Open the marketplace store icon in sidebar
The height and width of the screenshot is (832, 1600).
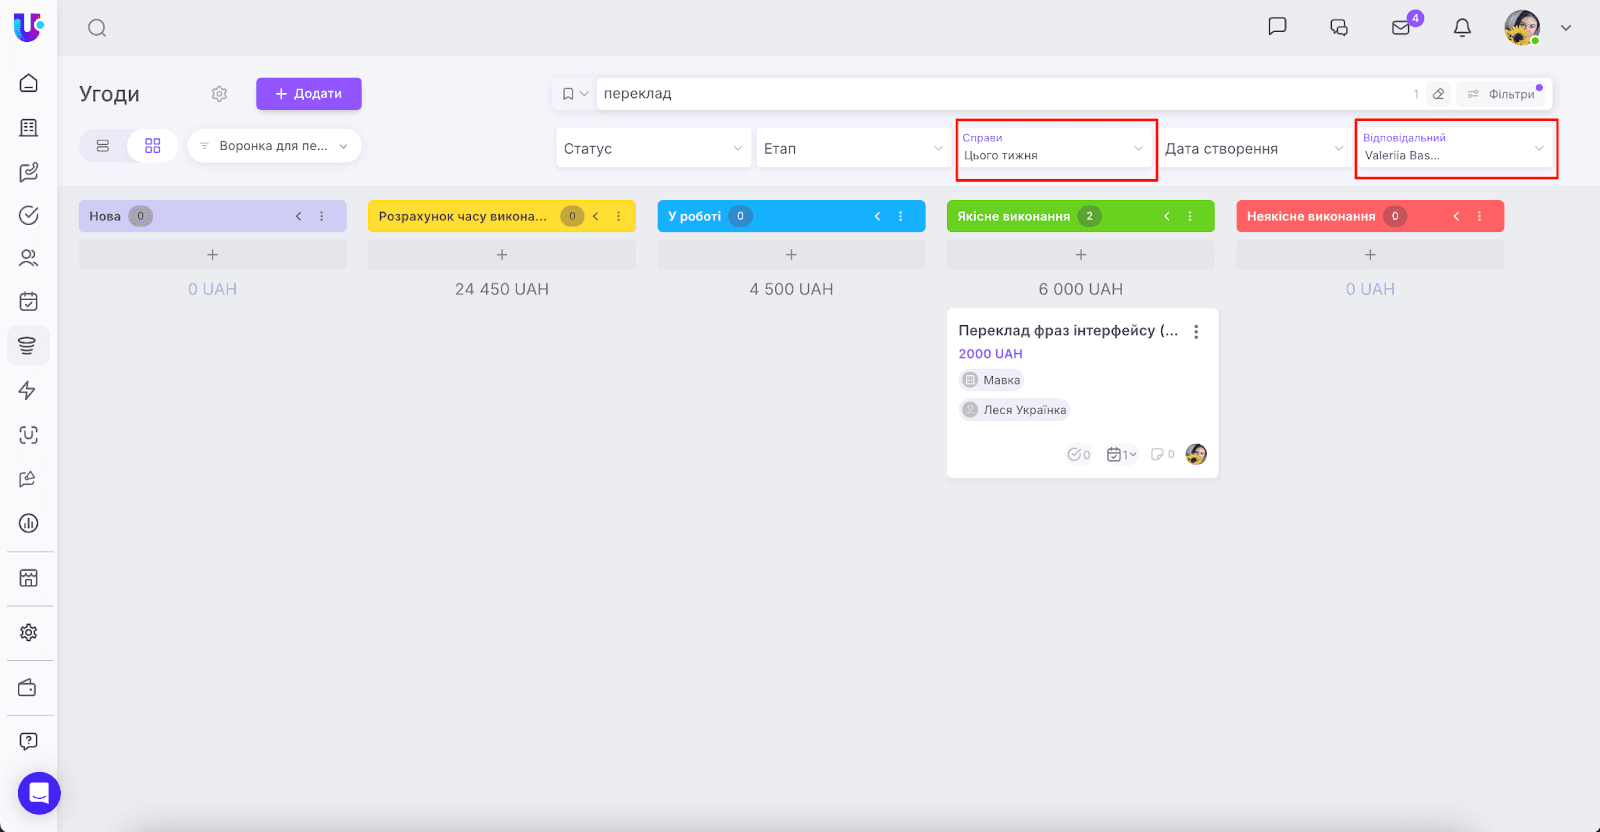tap(29, 578)
